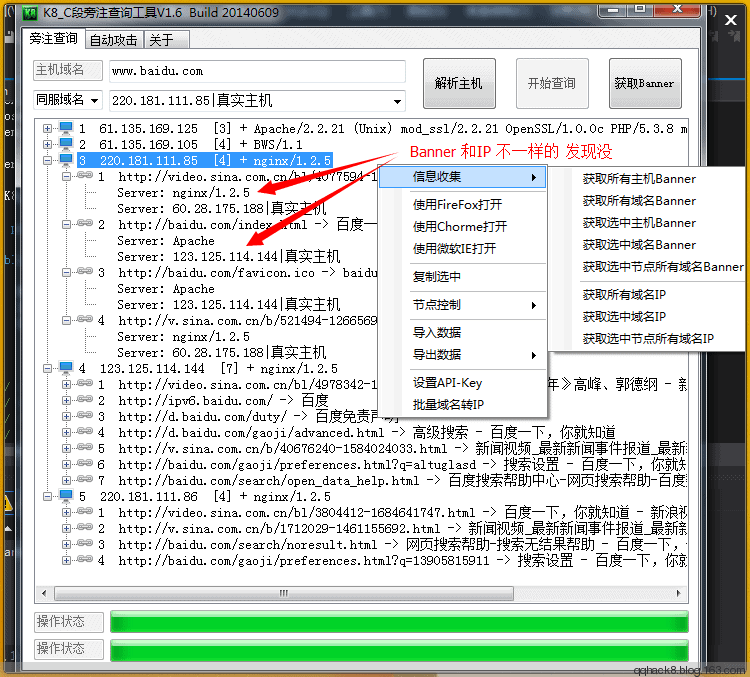This screenshot has width=750, height=677.
Task: Open the 导出数据 submenu
Action: pos(463,355)
